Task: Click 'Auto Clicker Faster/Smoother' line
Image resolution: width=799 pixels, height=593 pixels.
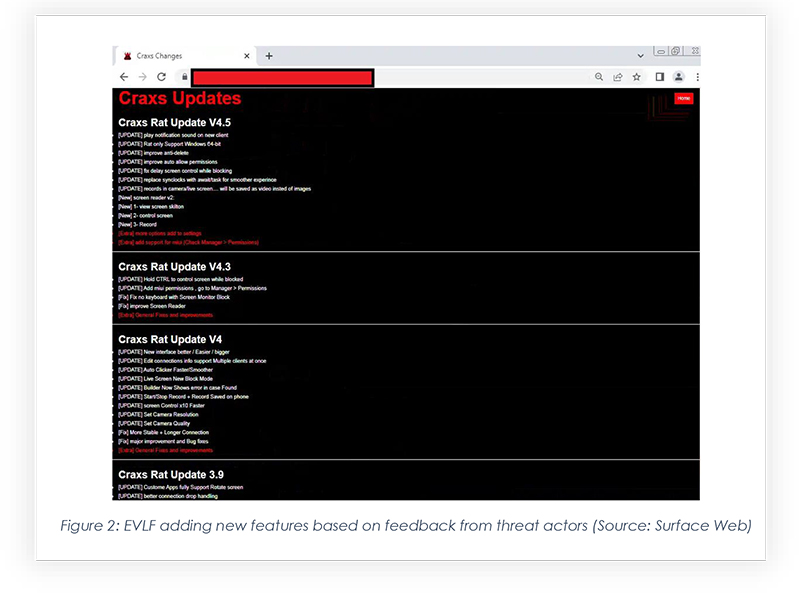Action: point(166,370)
